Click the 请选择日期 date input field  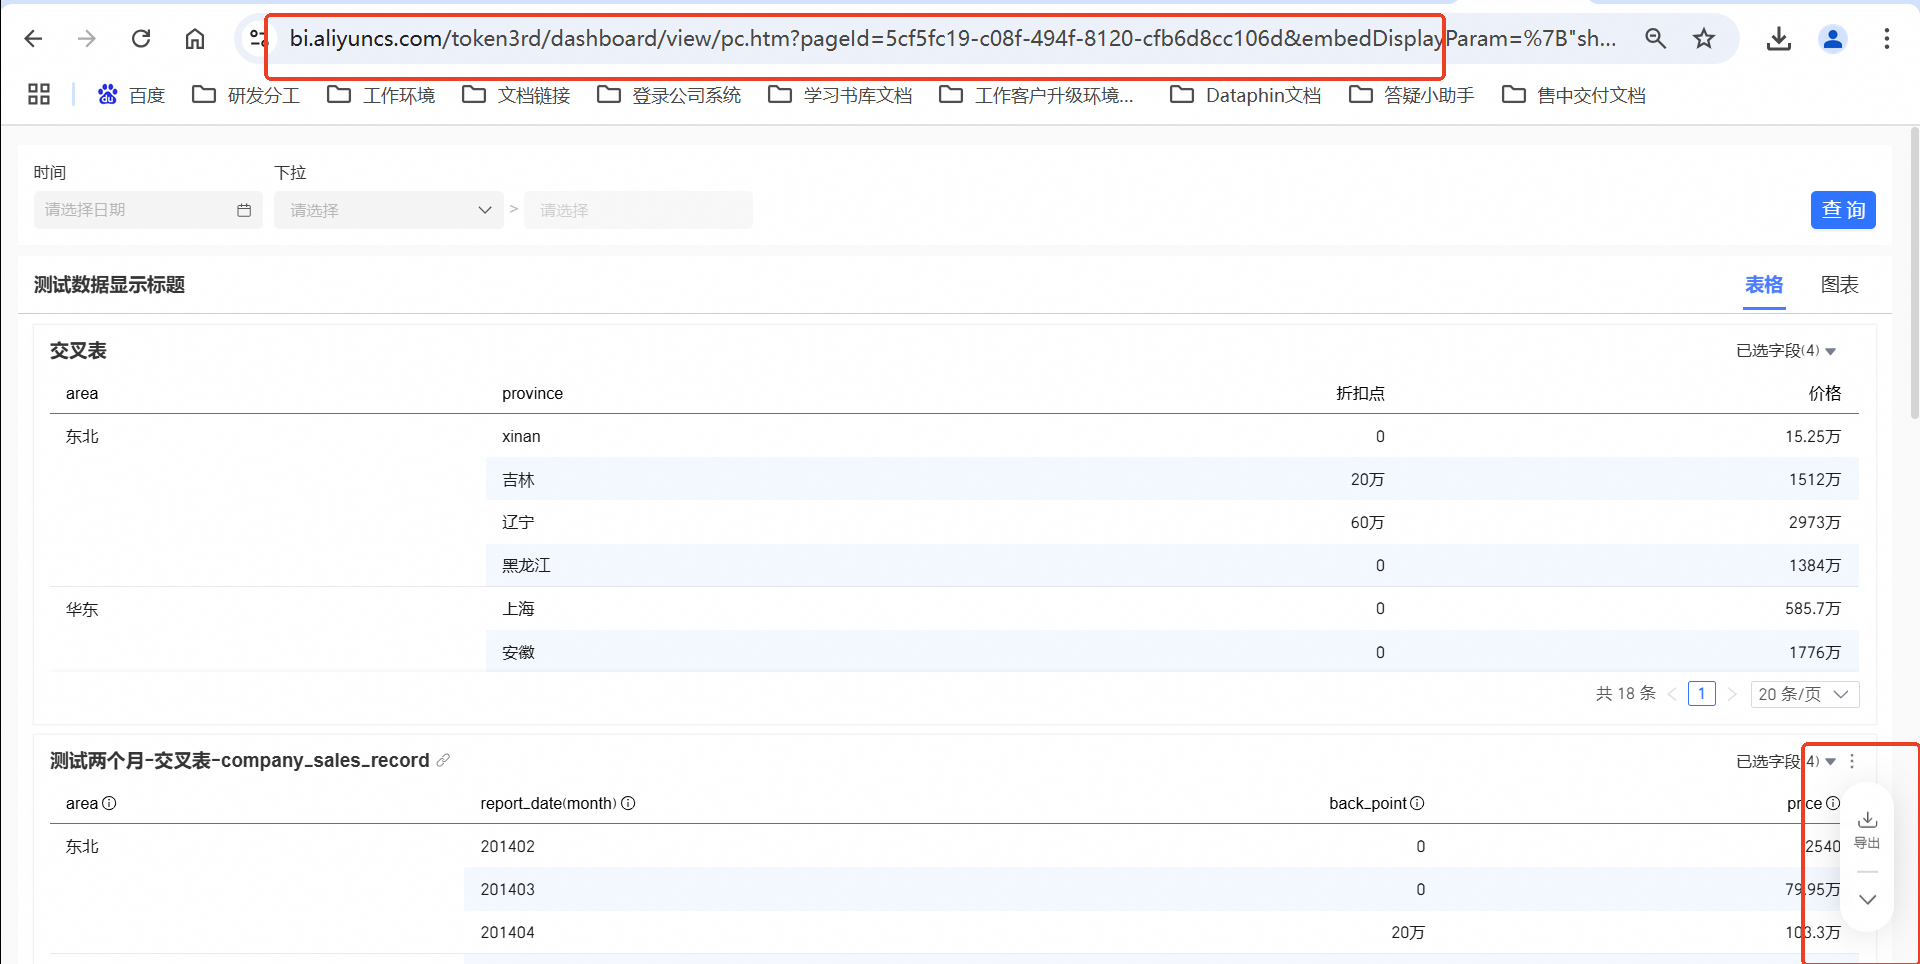(135, 210)
